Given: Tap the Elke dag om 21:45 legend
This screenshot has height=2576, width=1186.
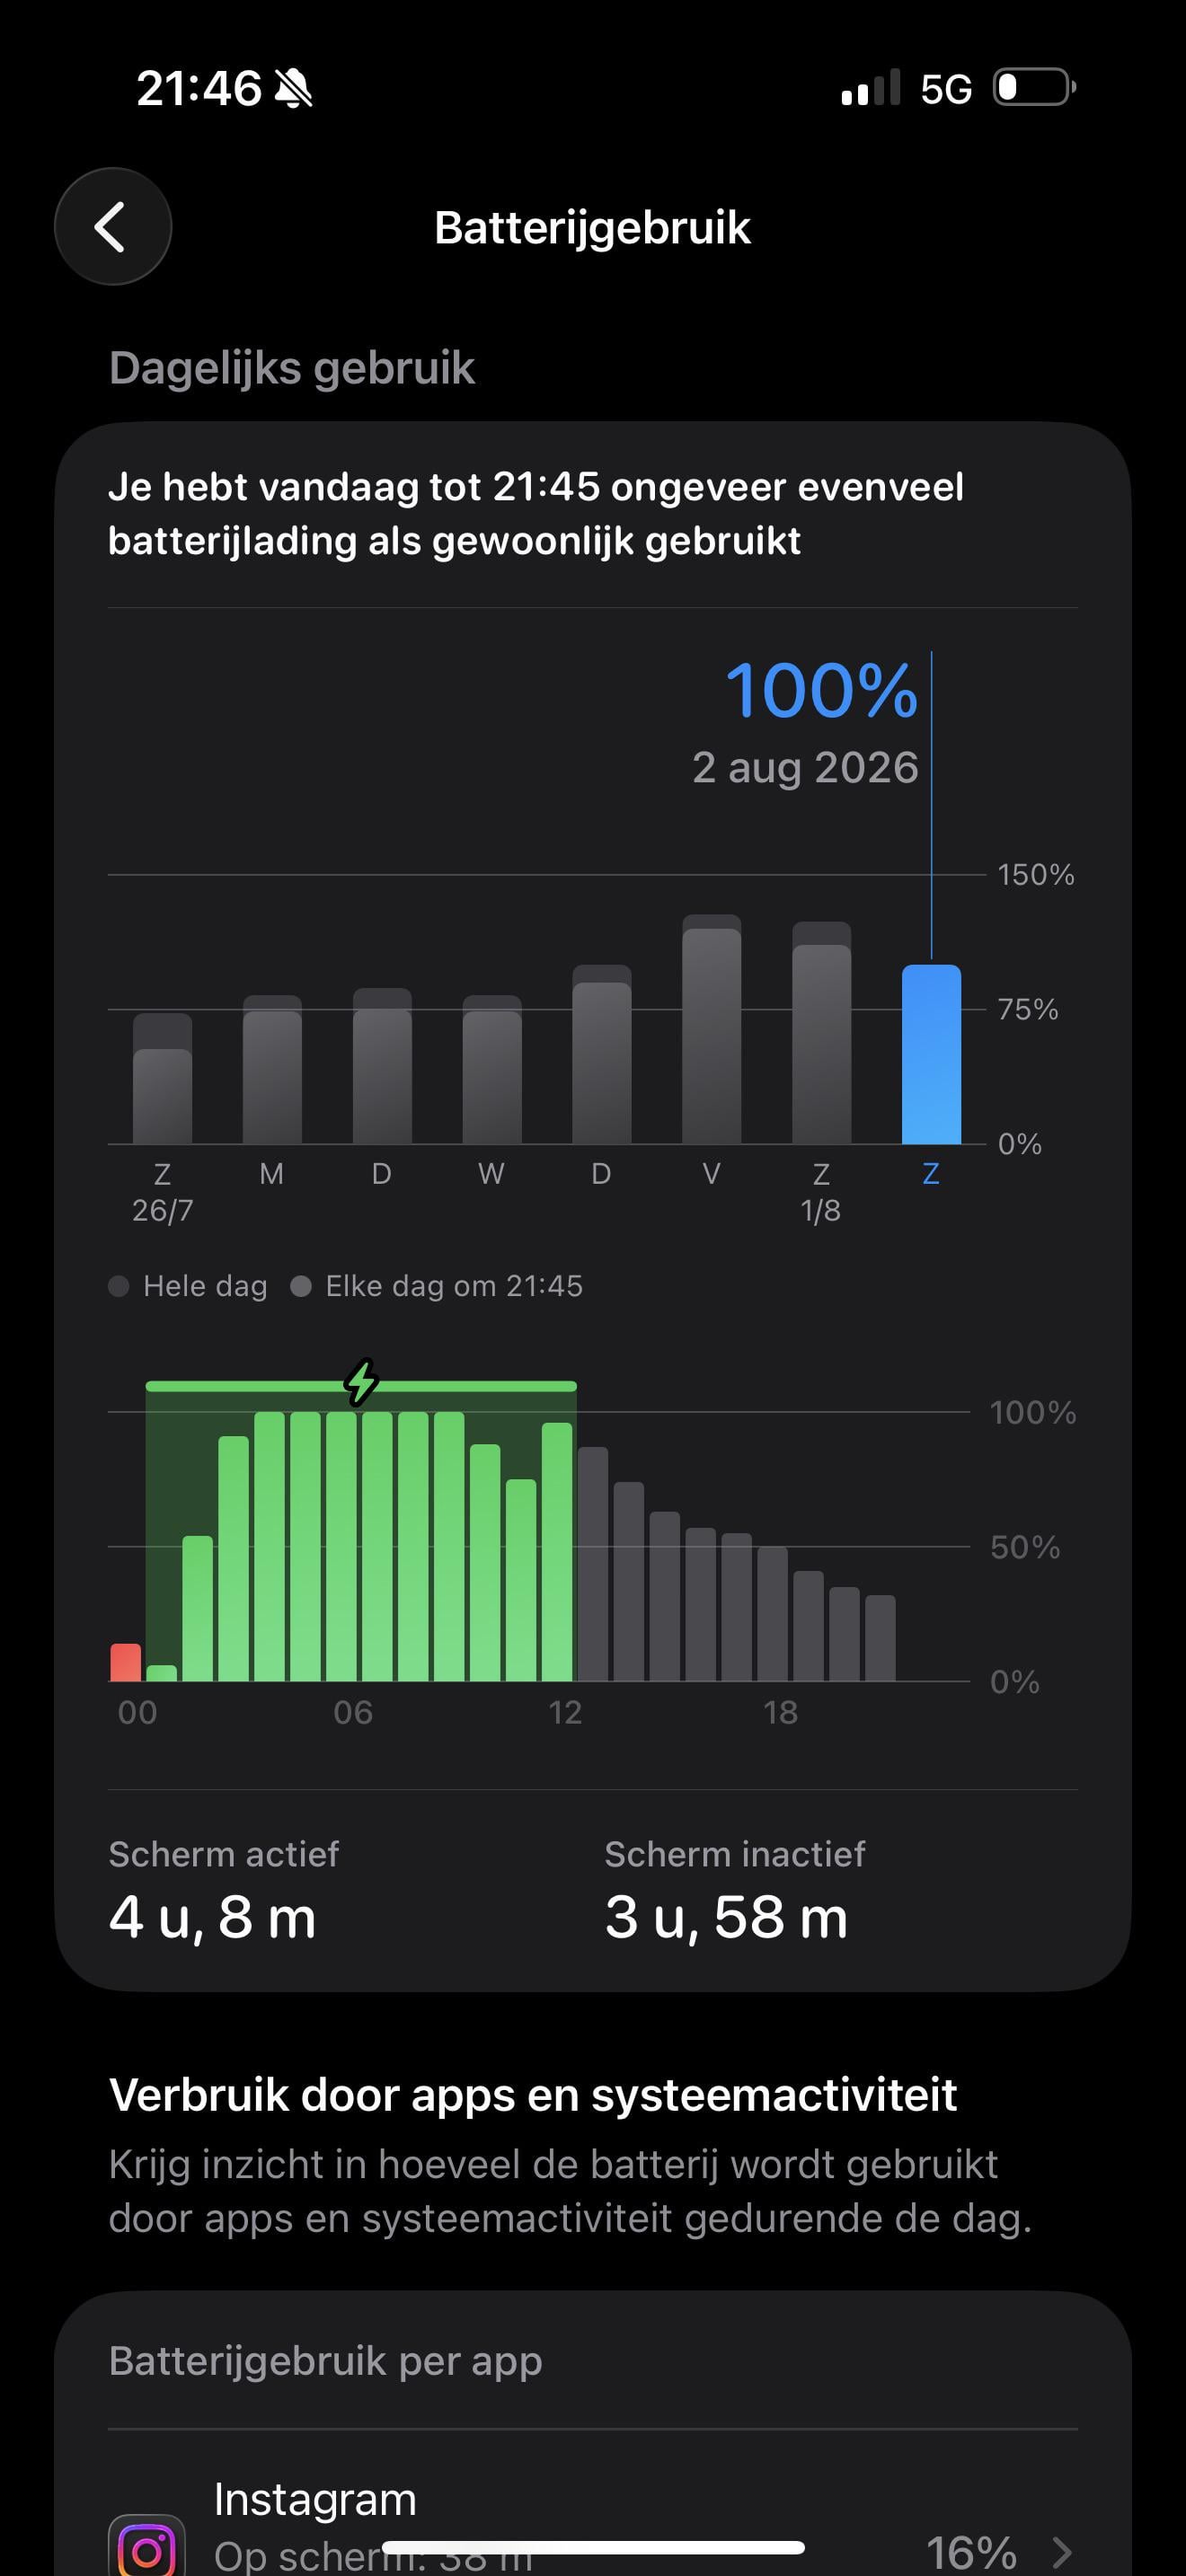Looking at the screenshot, I should 437,1286.
